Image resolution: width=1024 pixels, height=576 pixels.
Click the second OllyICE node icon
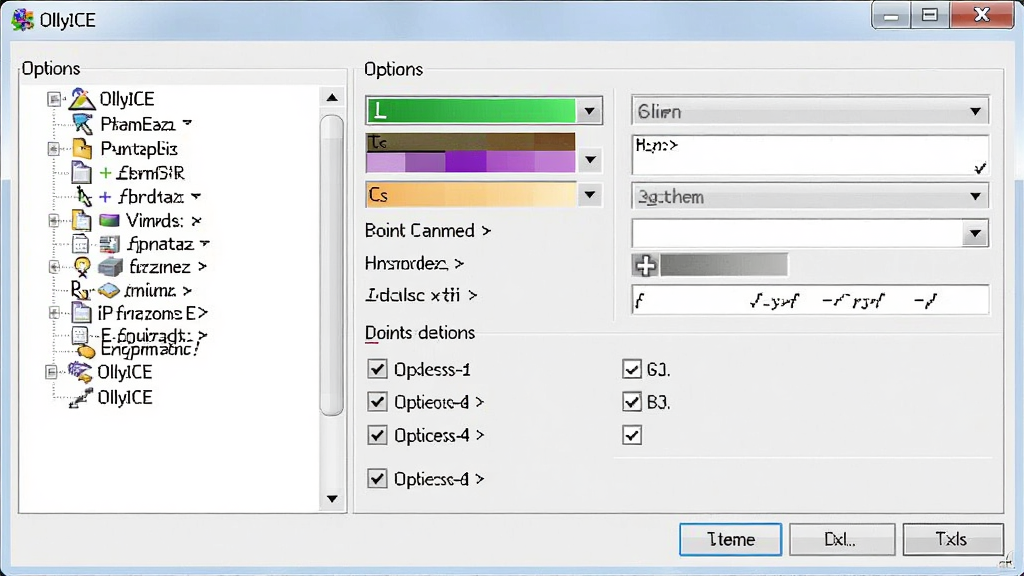tap(80, 372)
